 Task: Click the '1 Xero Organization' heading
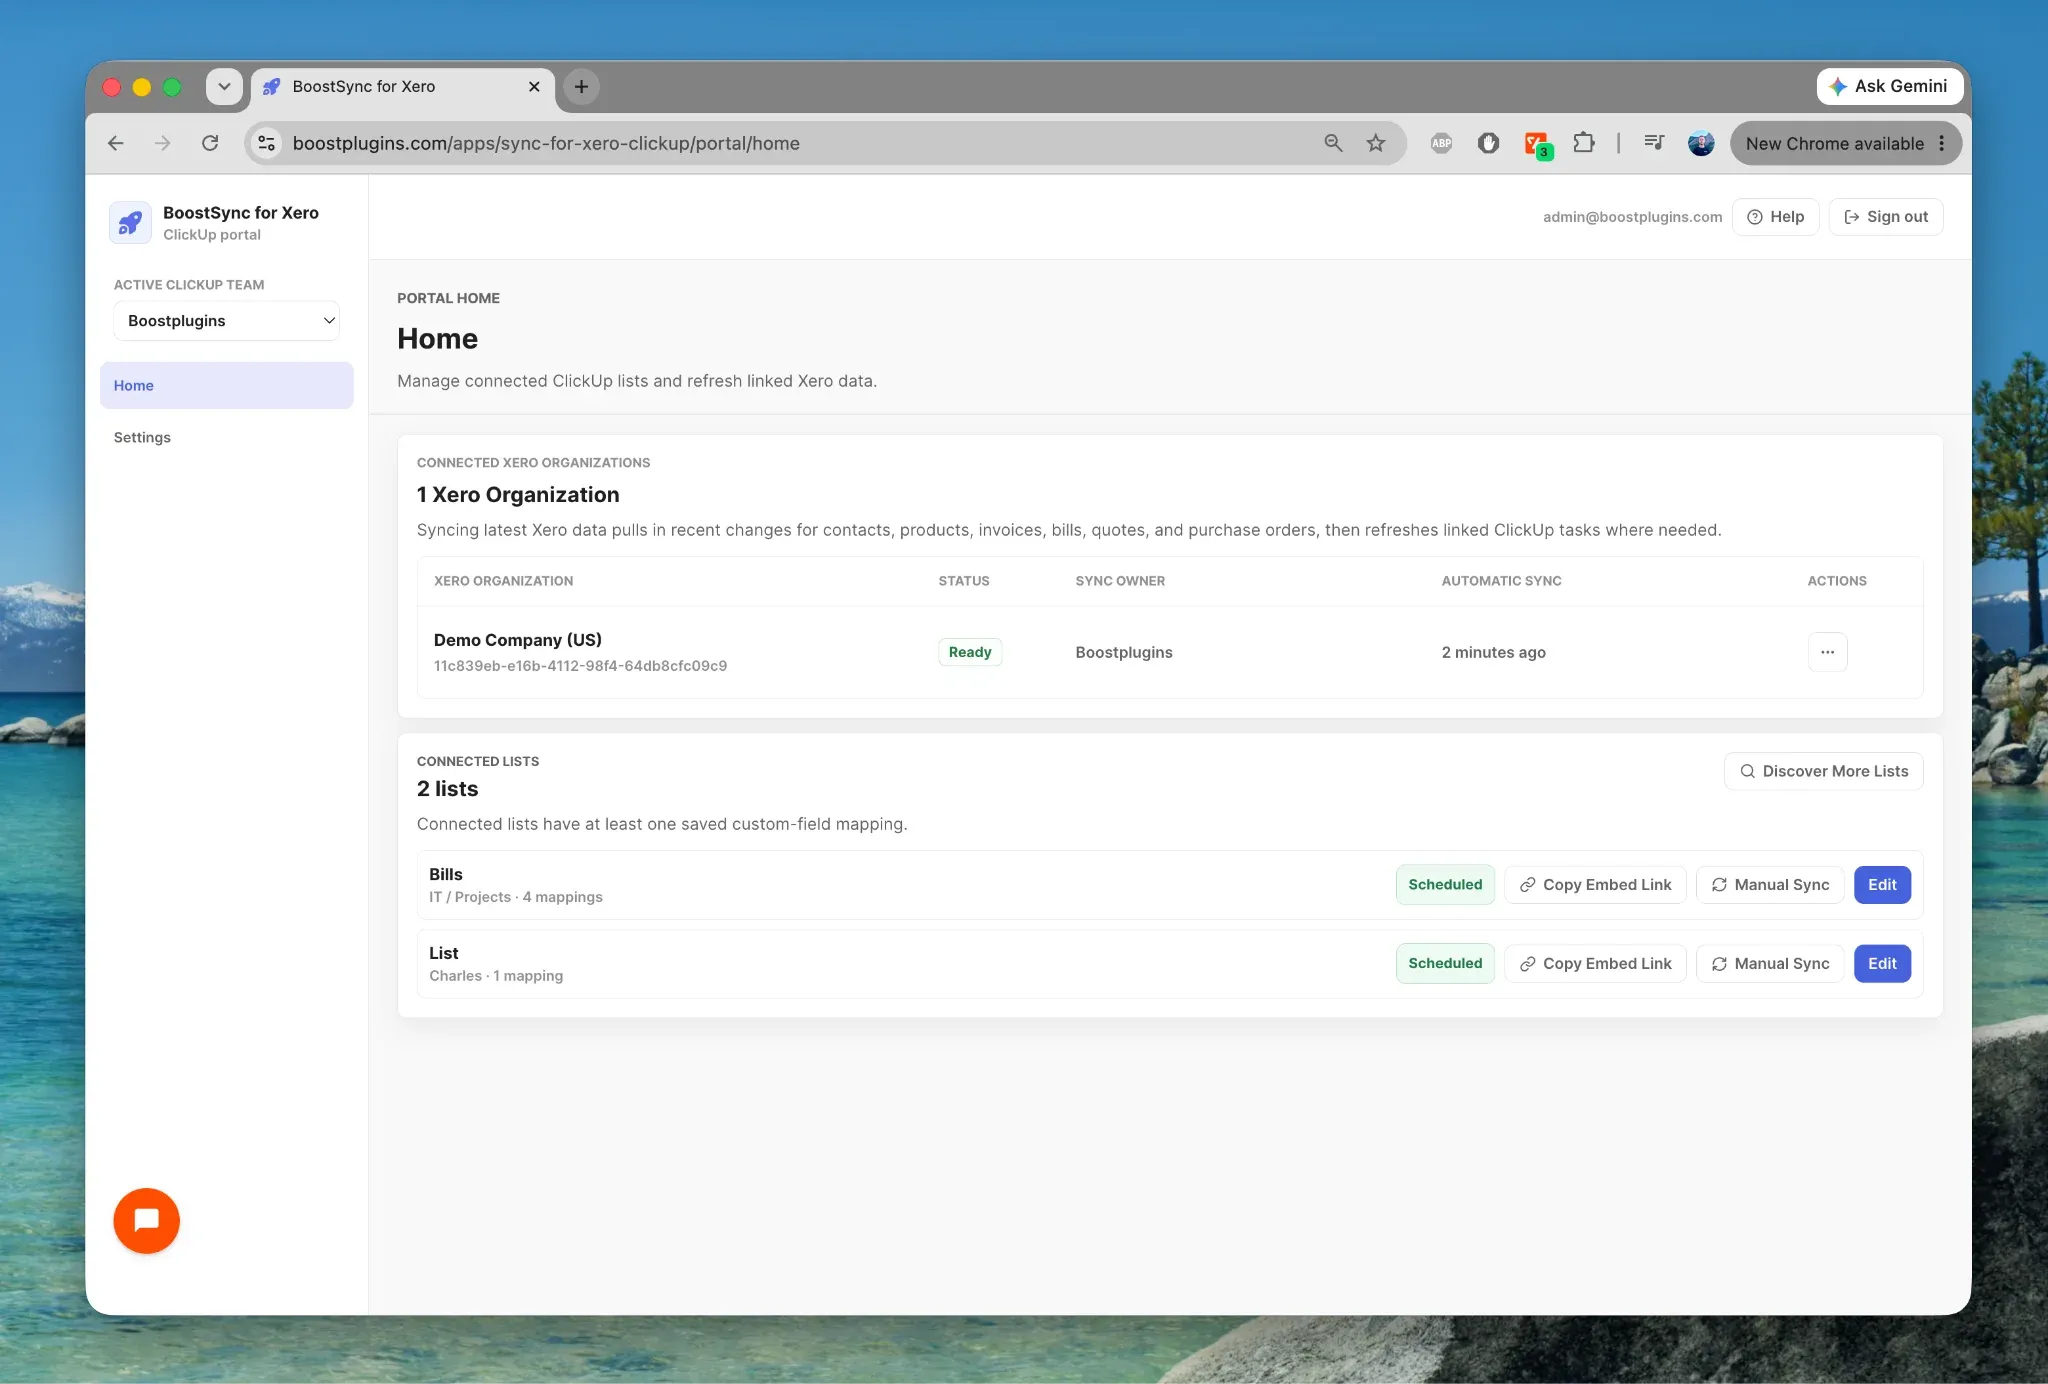click(x=518, y=495)
